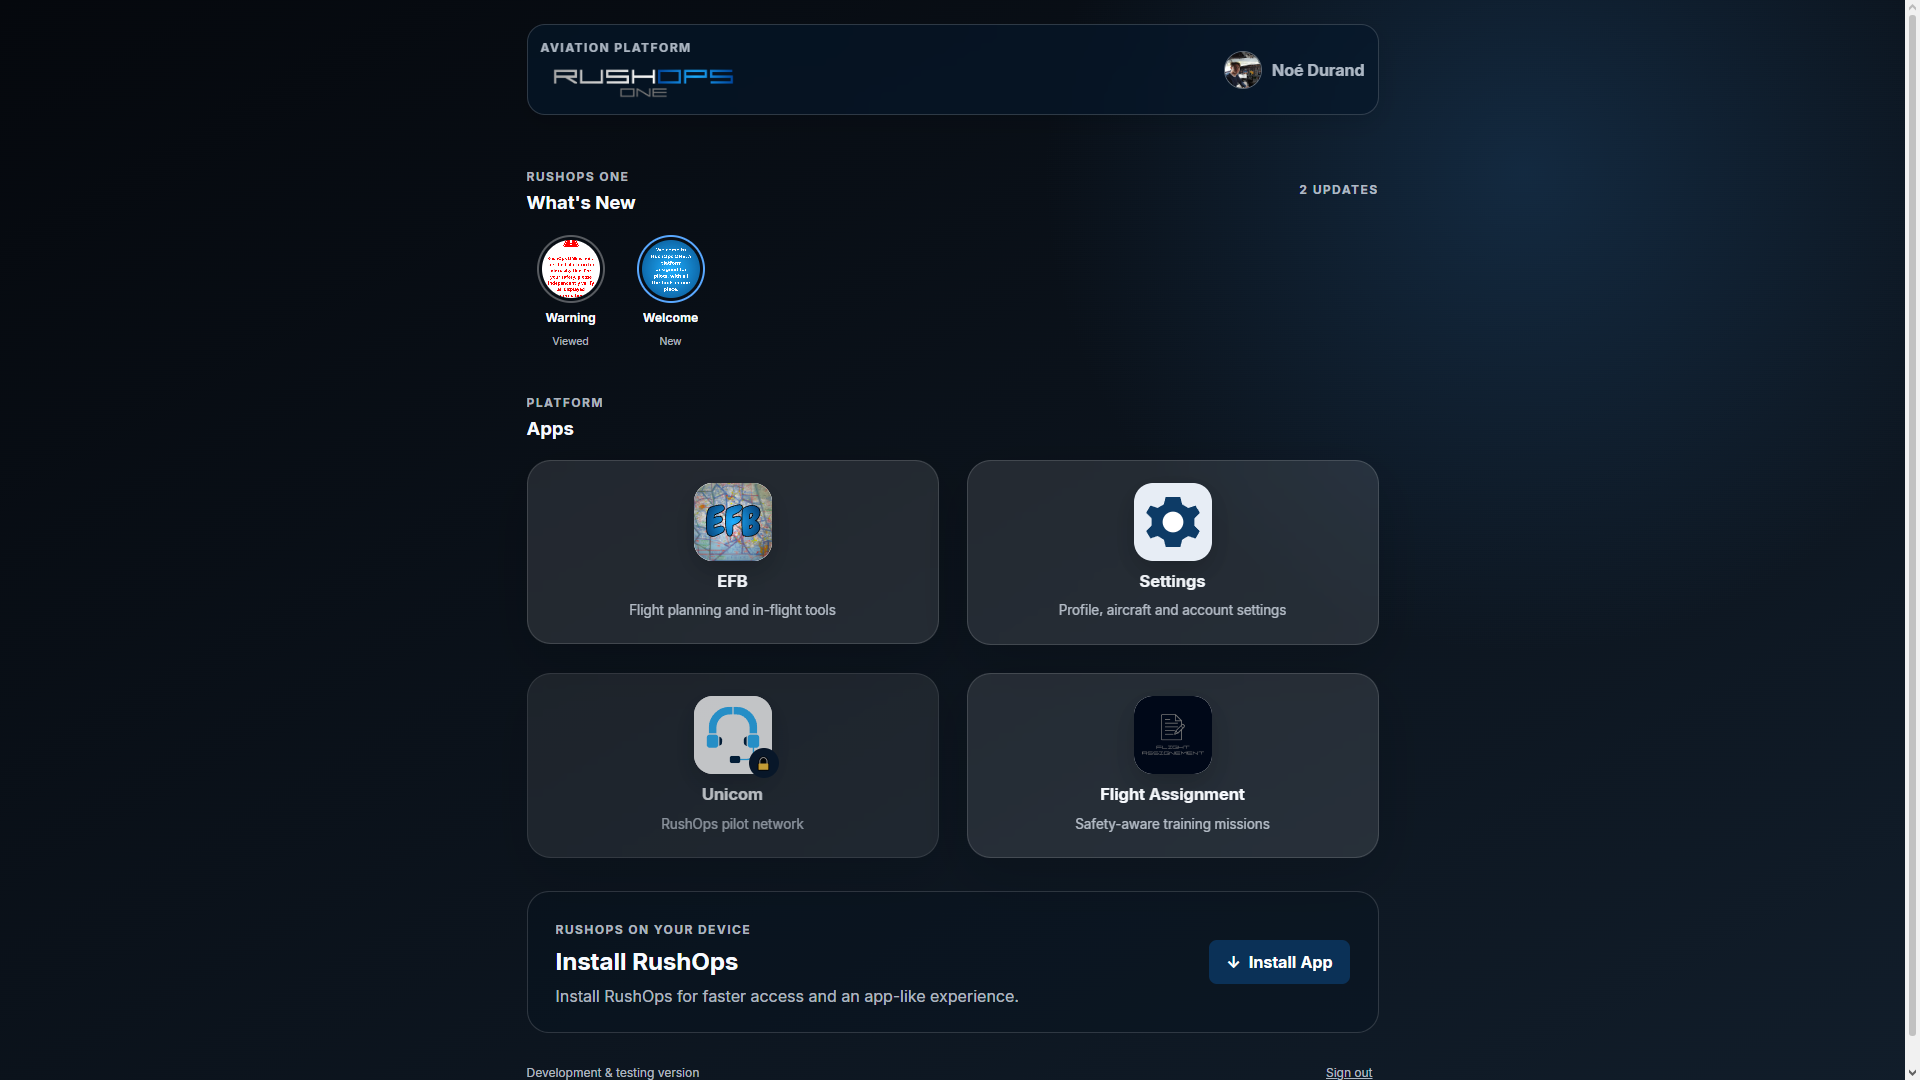Open the Flight Assignment app icon

(x=1172, y=735)
